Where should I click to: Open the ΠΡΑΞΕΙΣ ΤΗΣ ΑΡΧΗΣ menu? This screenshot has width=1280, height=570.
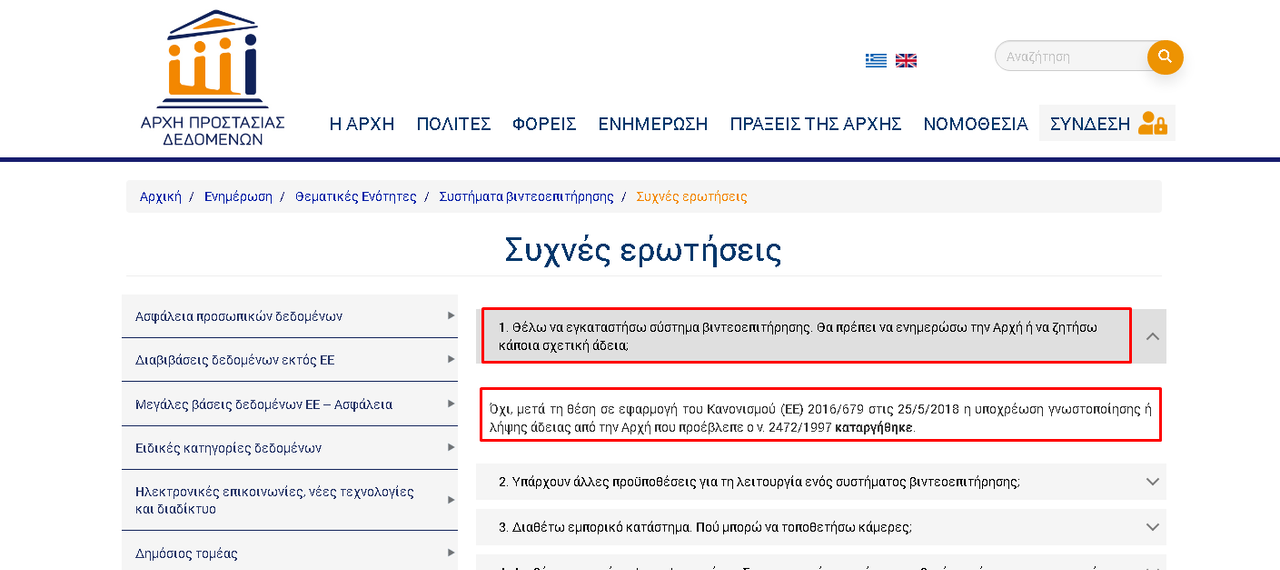pos(816,124)
